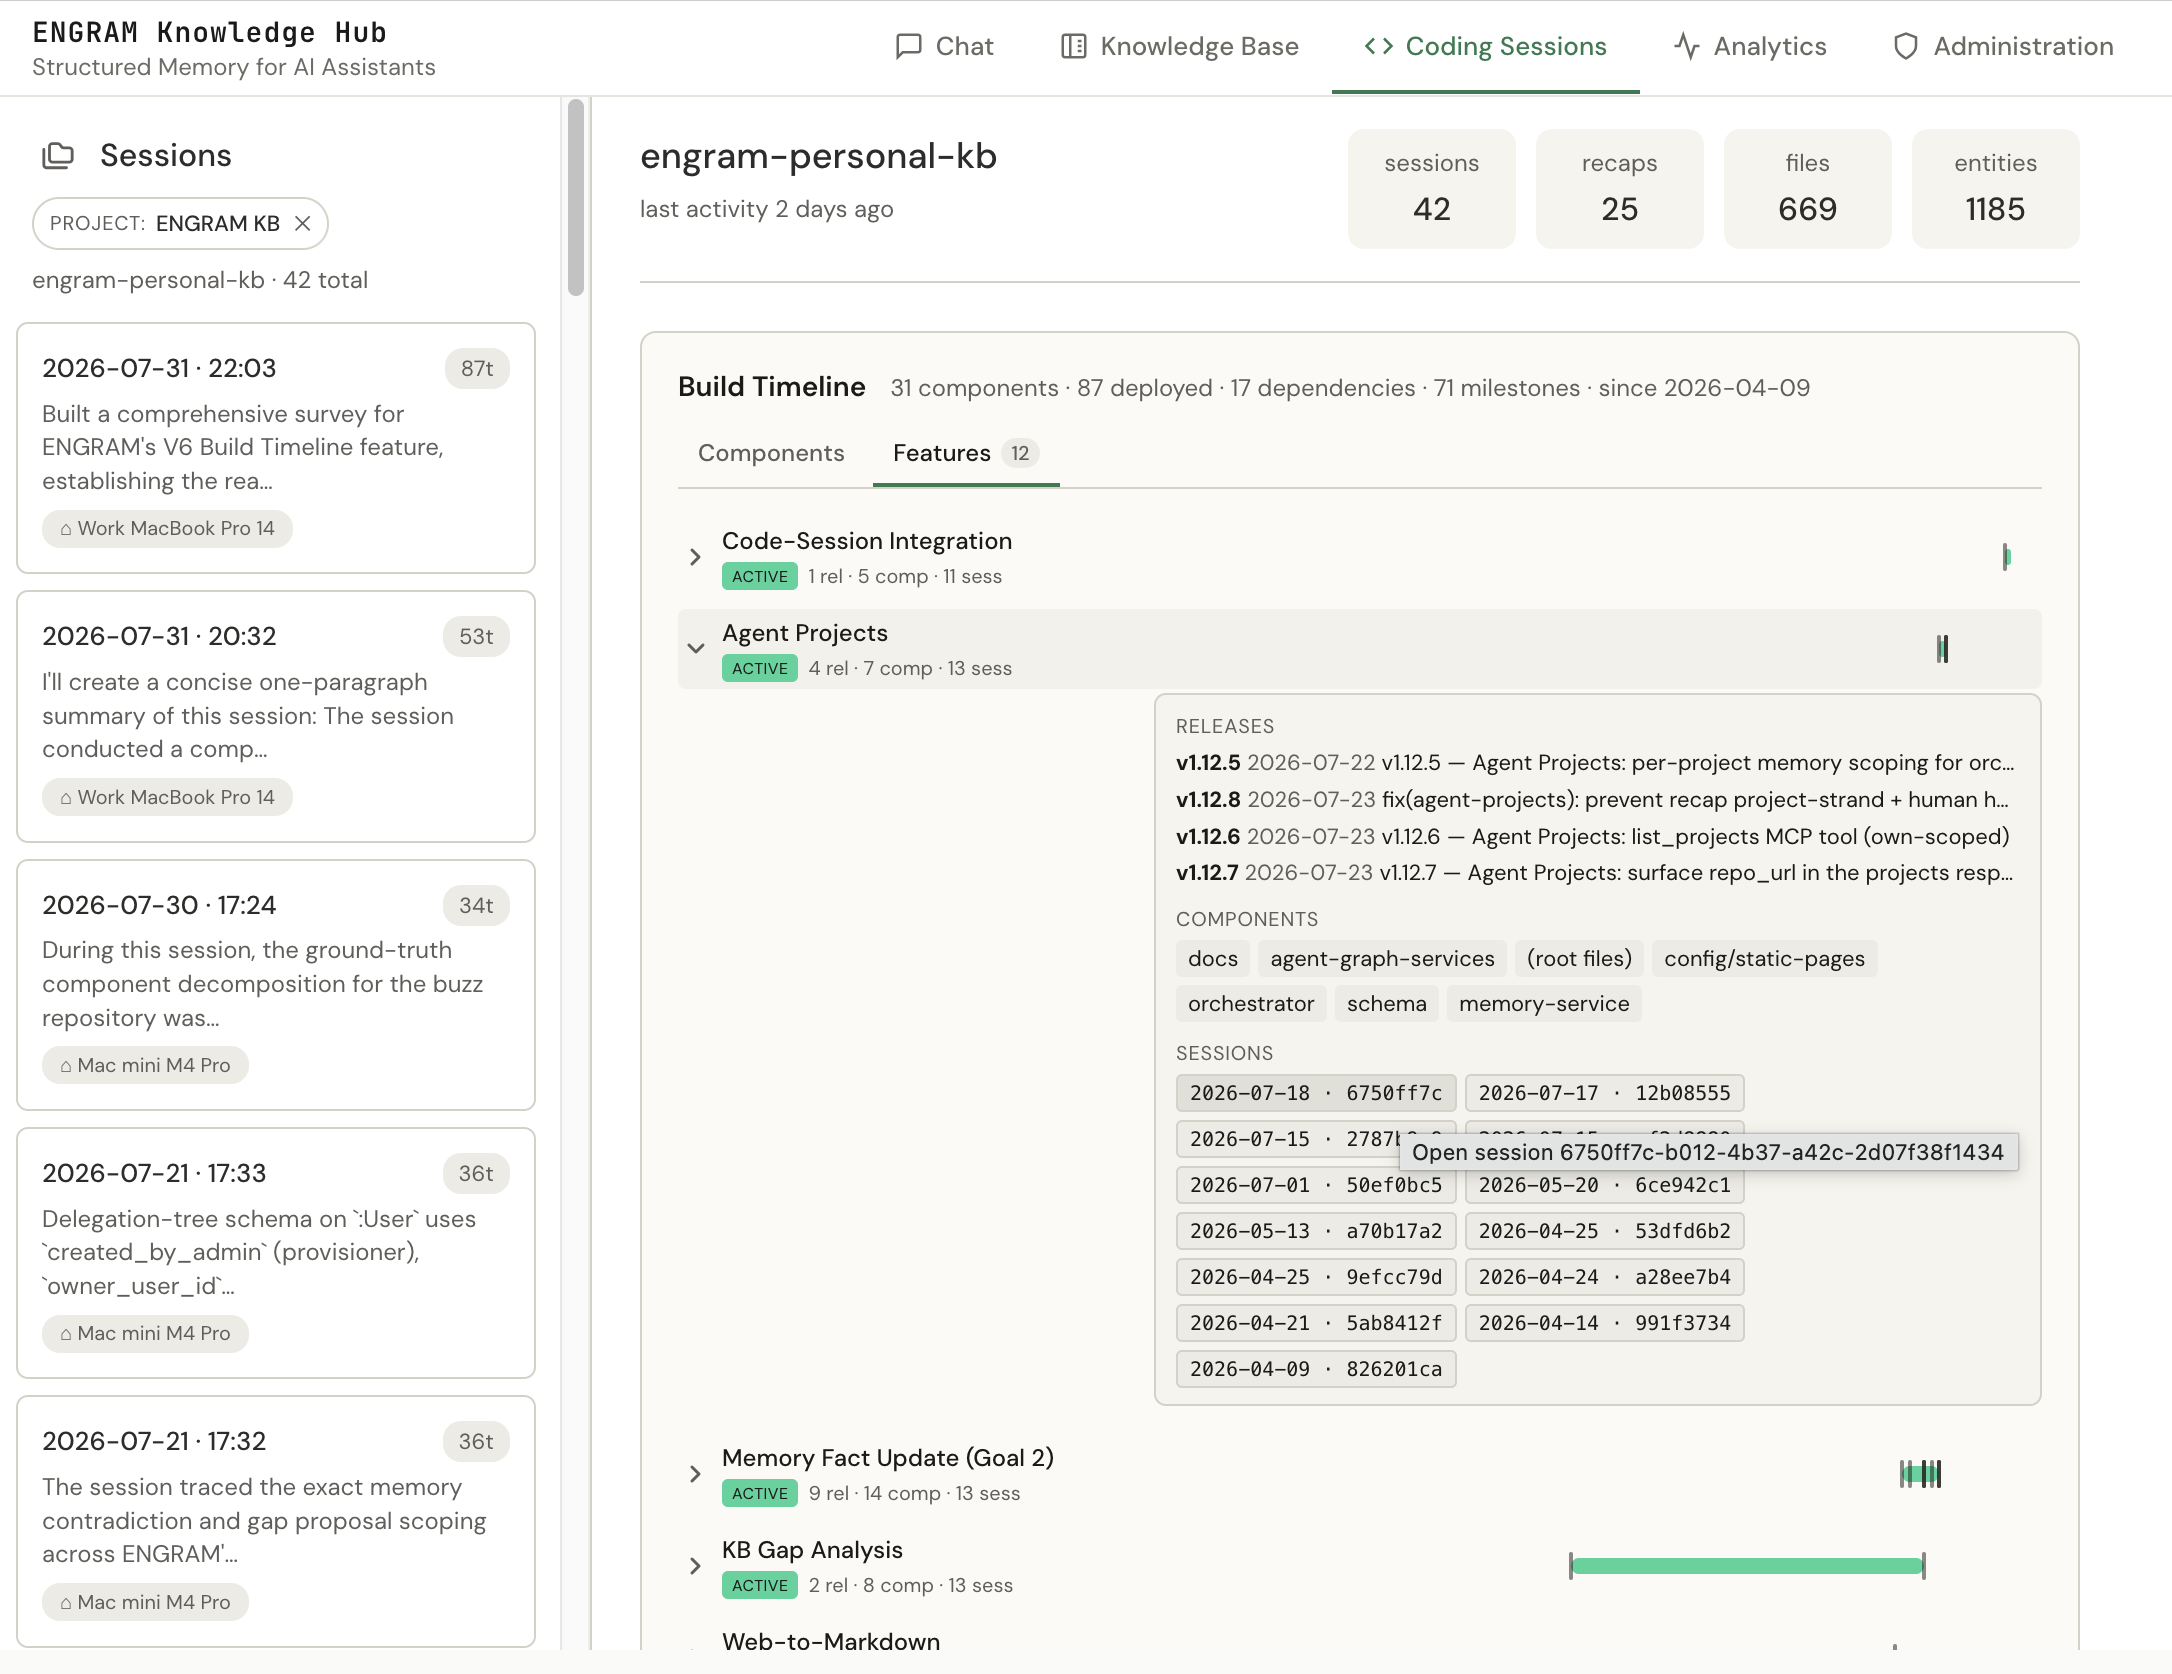Viewport: 2172px width, 1674px height.
Task: Open the Chat tab
Action: pos(944,46)
